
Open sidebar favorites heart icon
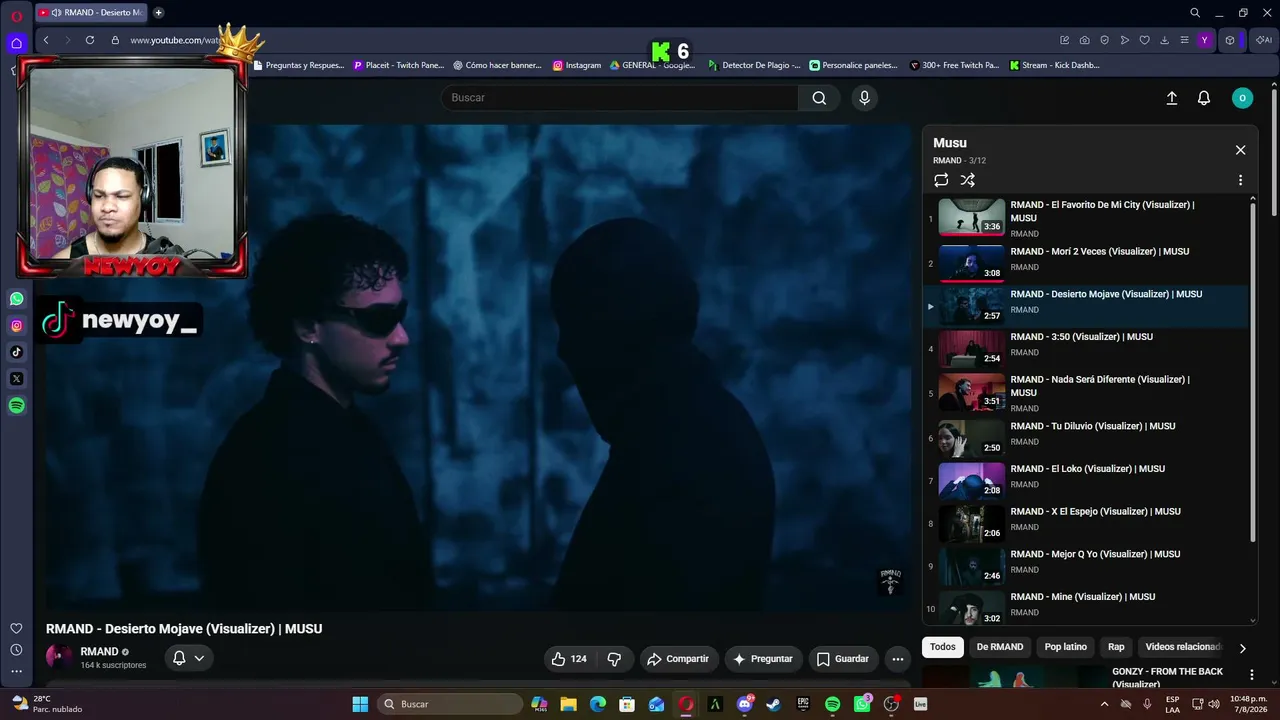16,628
